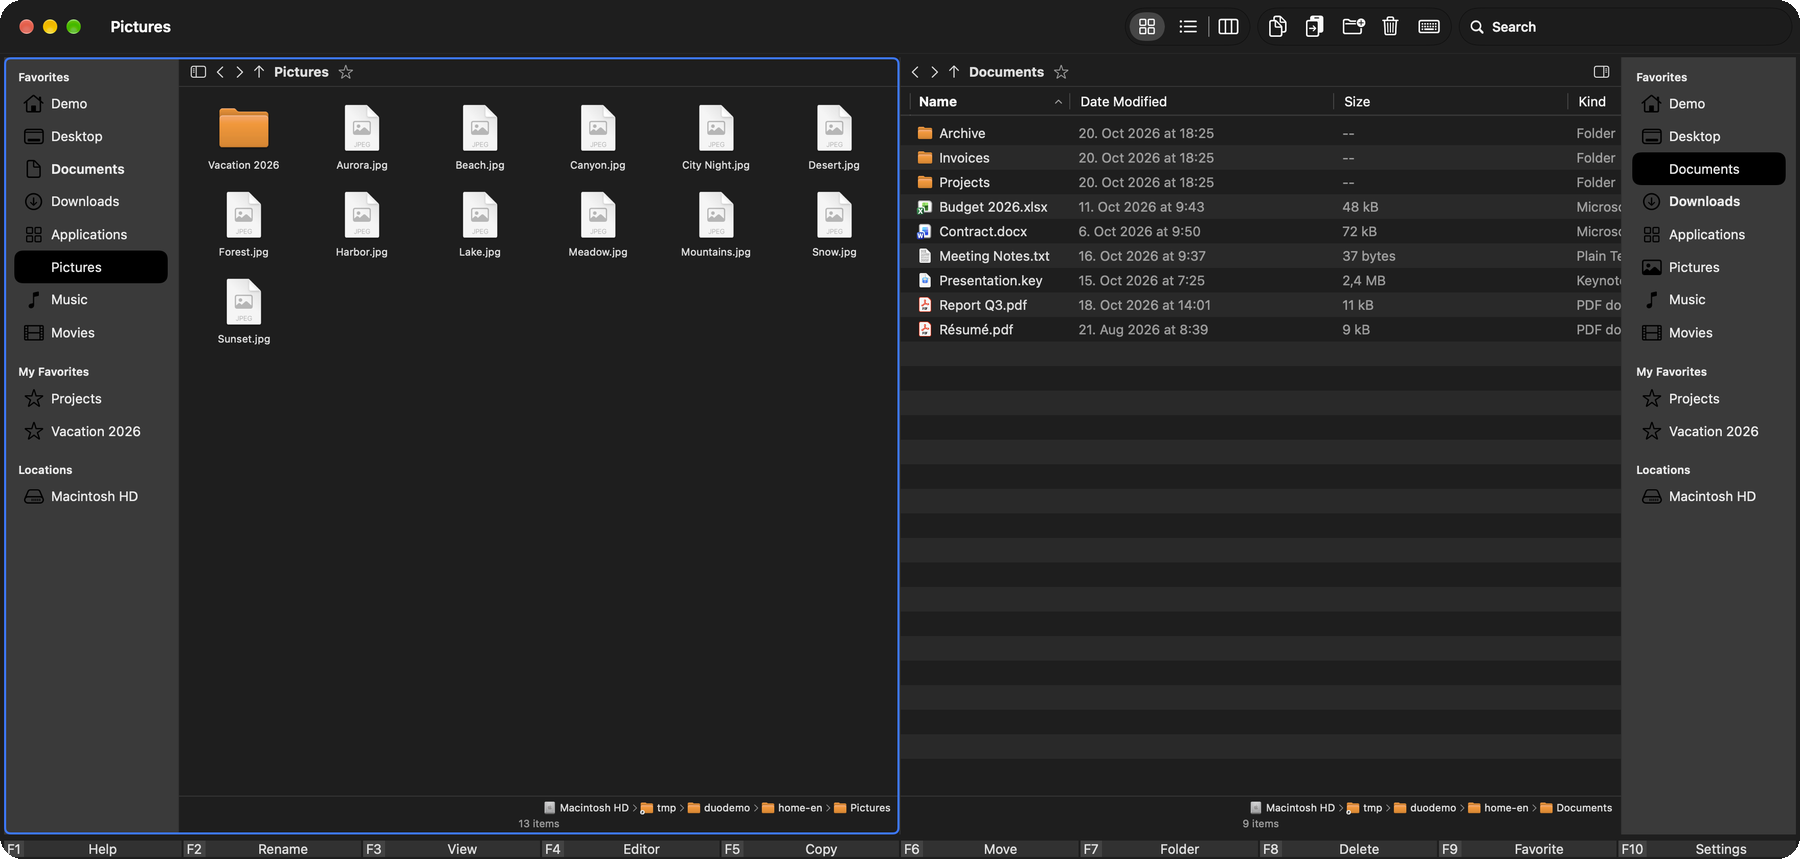1800x859 pixels.
Task: Click the Copy files toolbar icon
Action: [x=1277, y=27]
